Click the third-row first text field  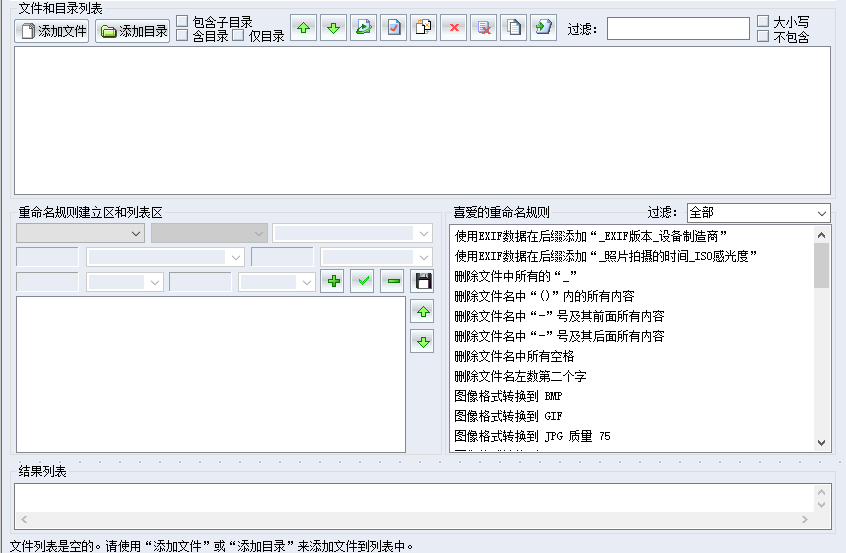point(47,282)
